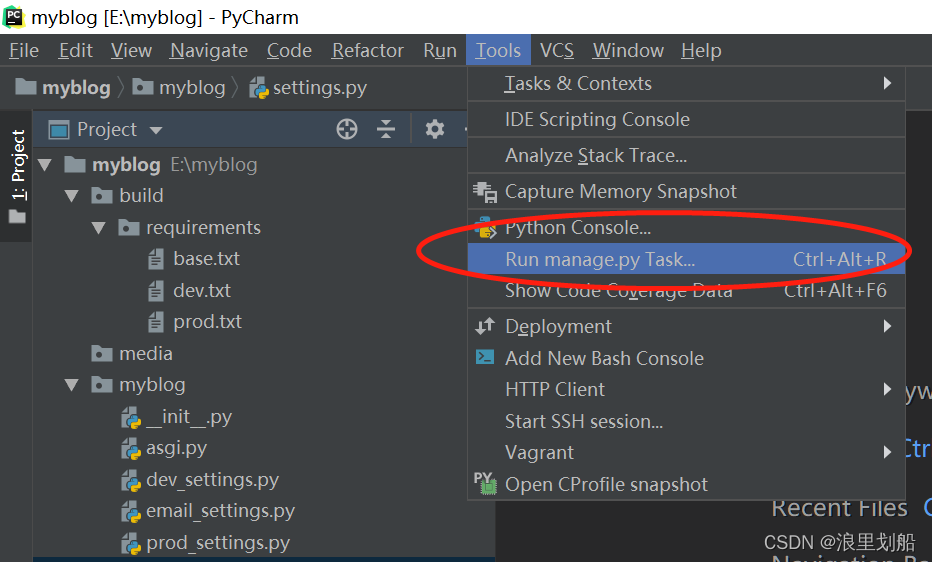Select base.txt in project tree
932x562 pixels.
point(206,259)
